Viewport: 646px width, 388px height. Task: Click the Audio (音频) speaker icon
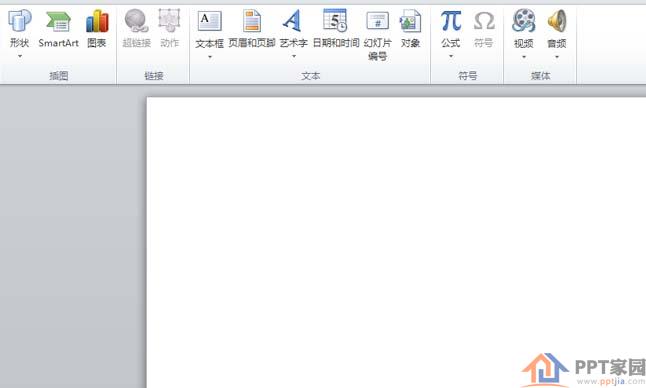click(x=557, y=21)
